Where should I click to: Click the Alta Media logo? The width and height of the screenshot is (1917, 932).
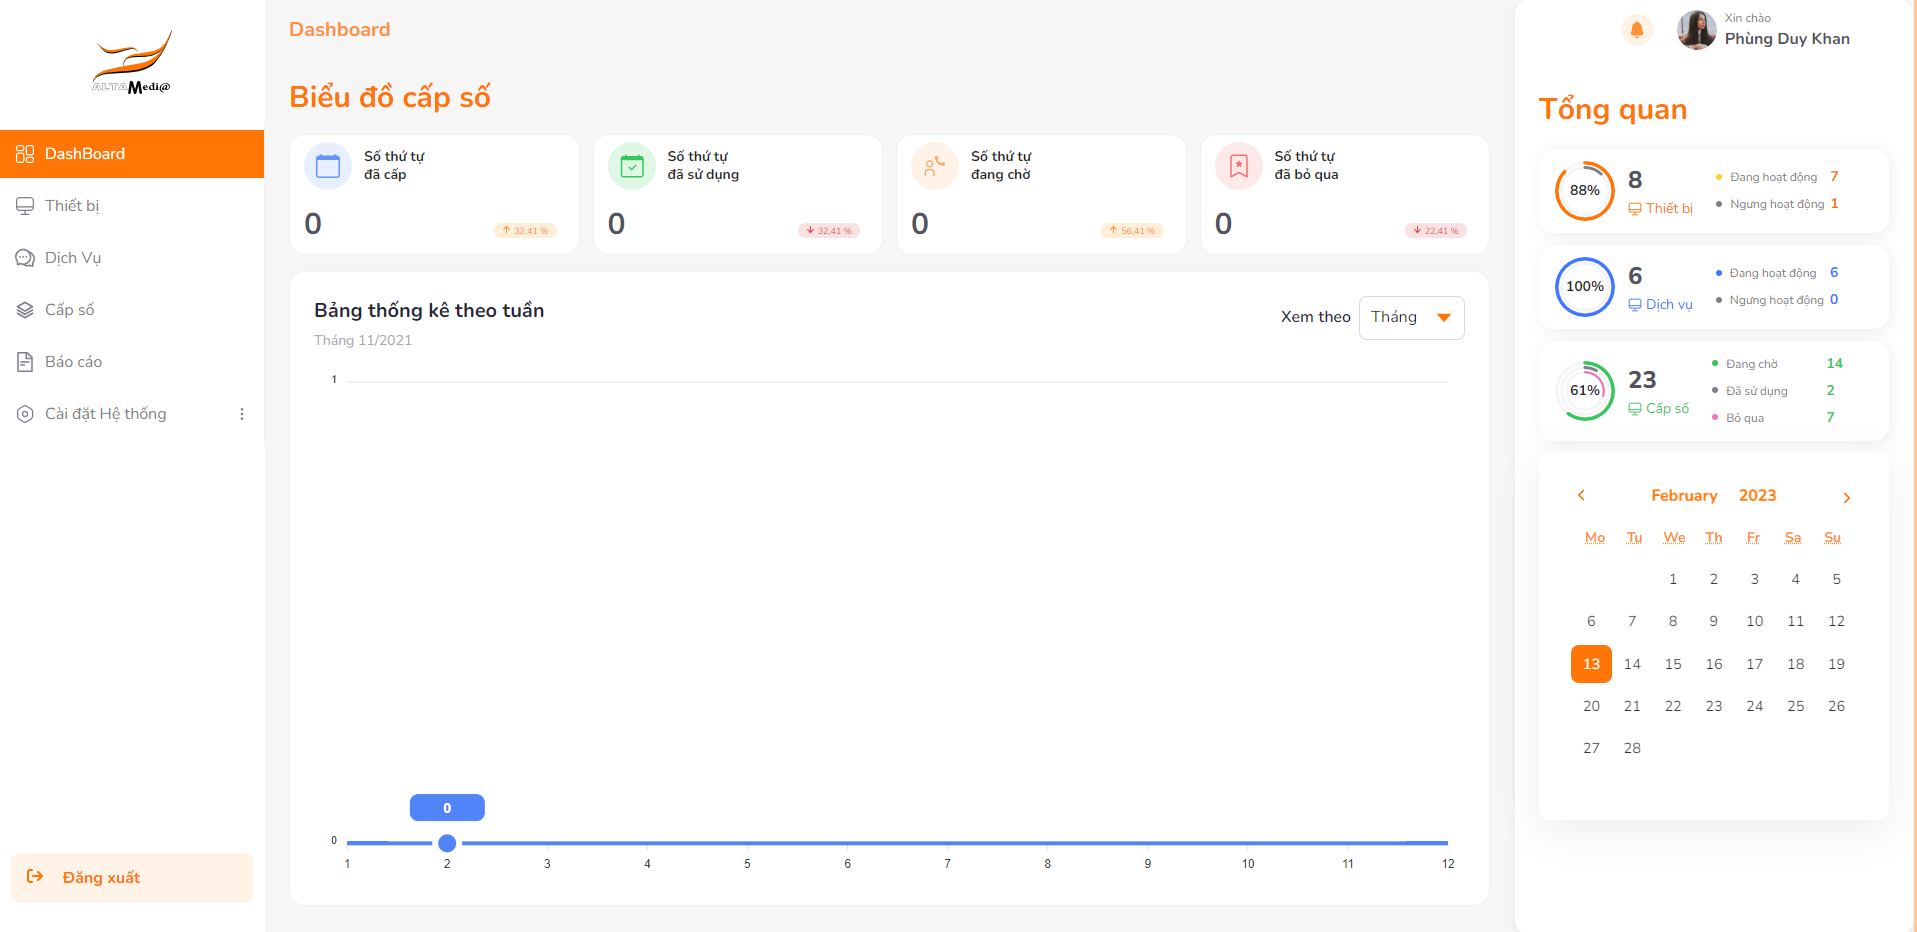pyautogui.click(x=132, y=63)
